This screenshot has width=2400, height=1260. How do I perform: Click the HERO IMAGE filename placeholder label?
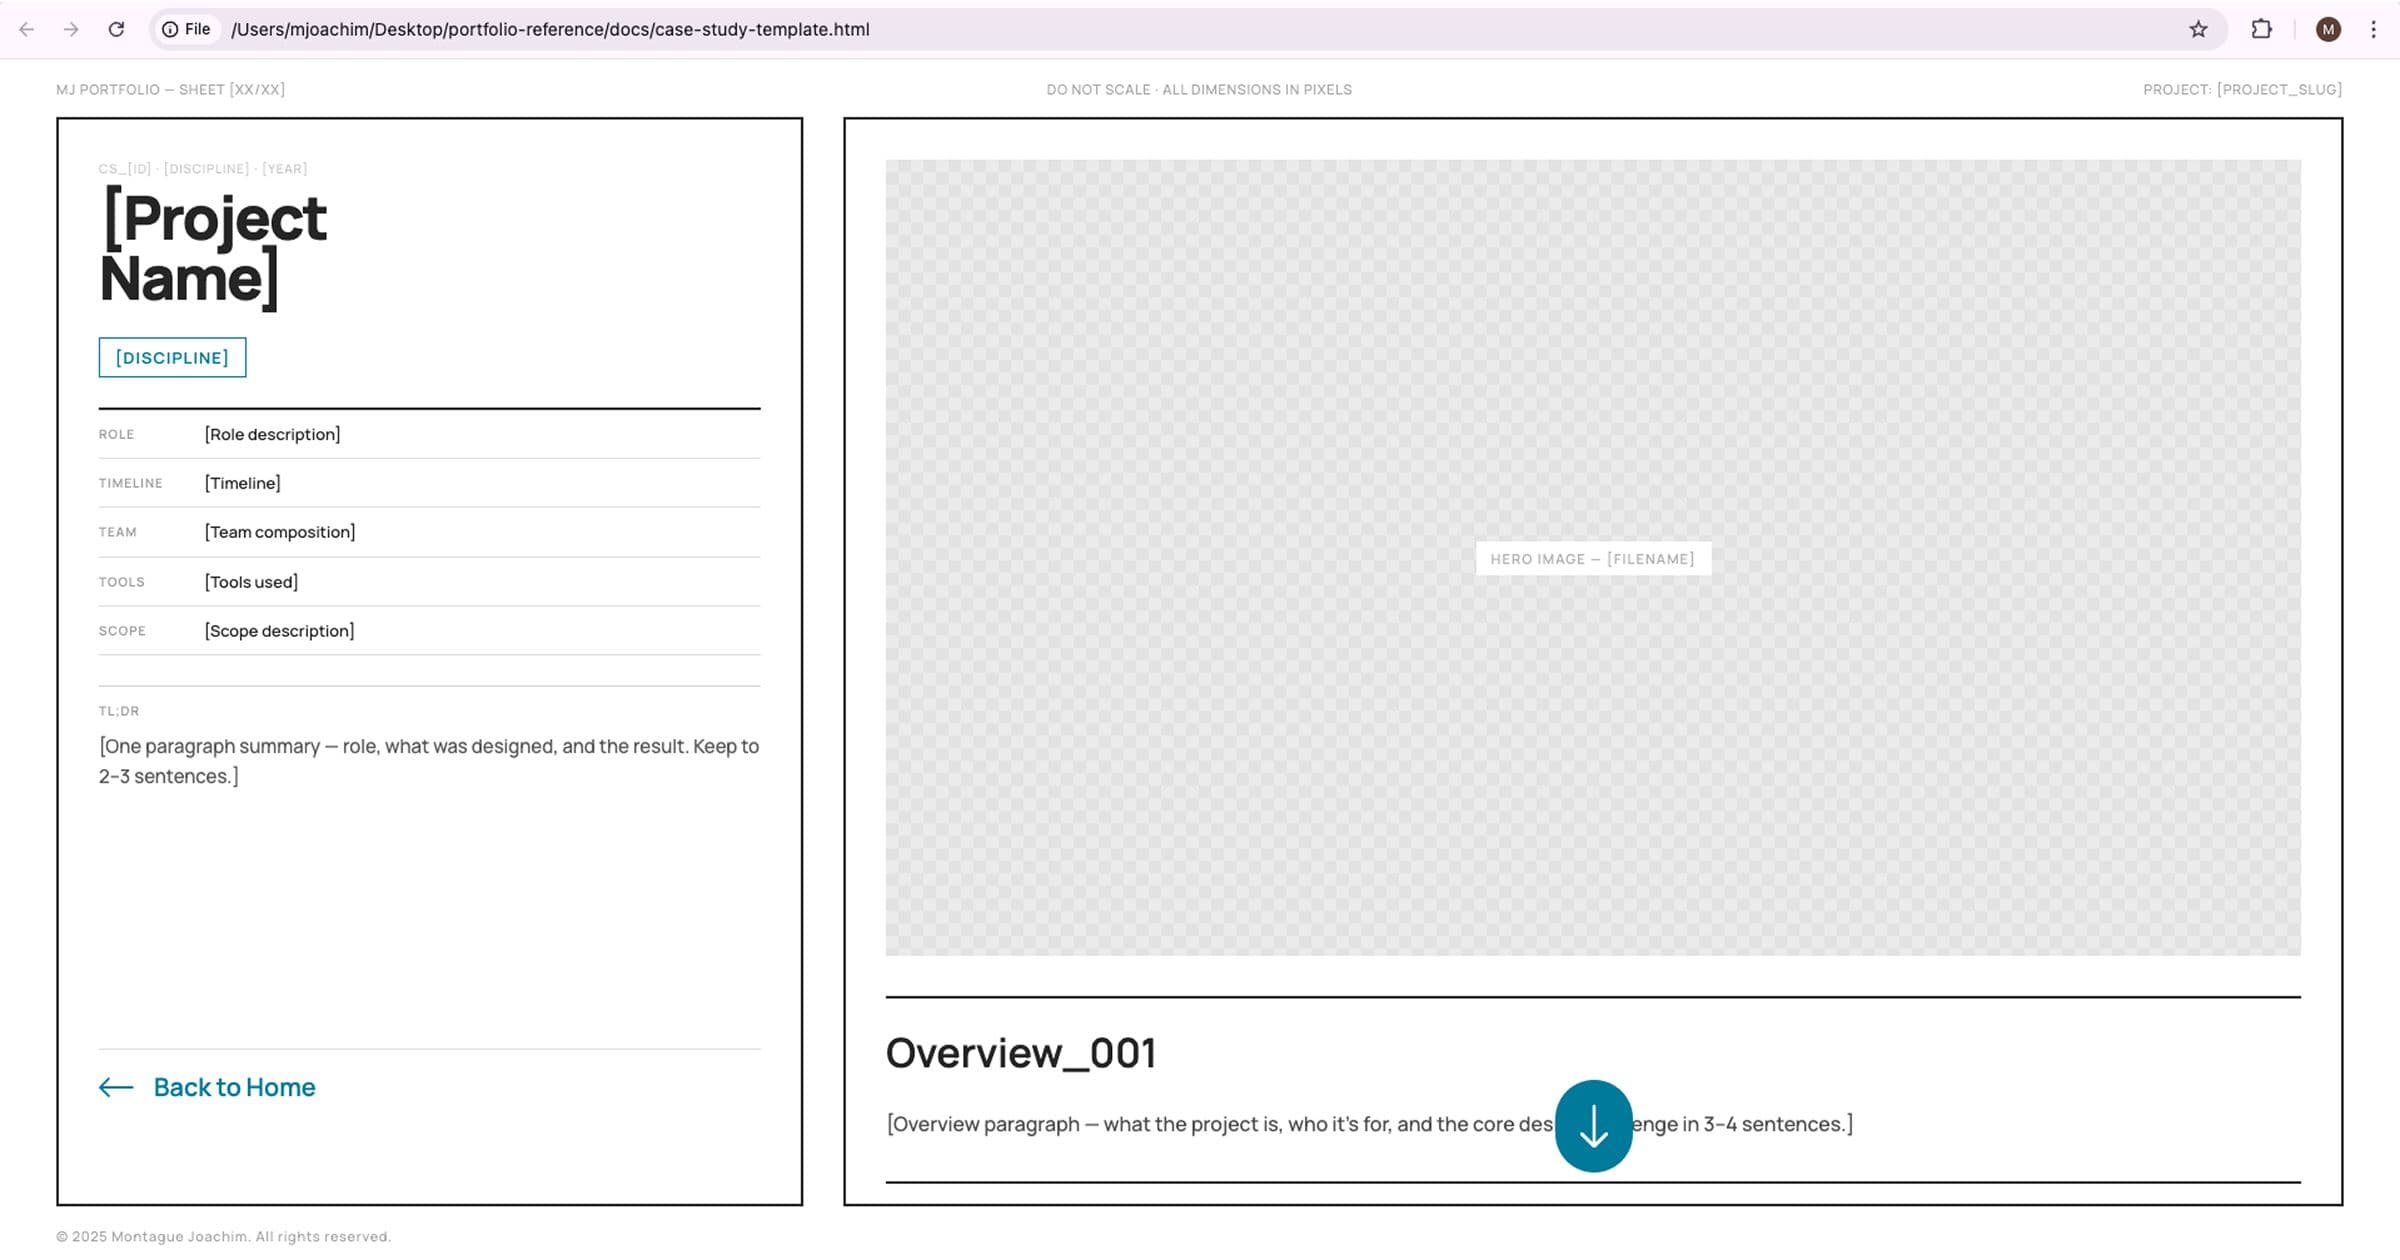pyautogui.click(x=1592, y=559)
